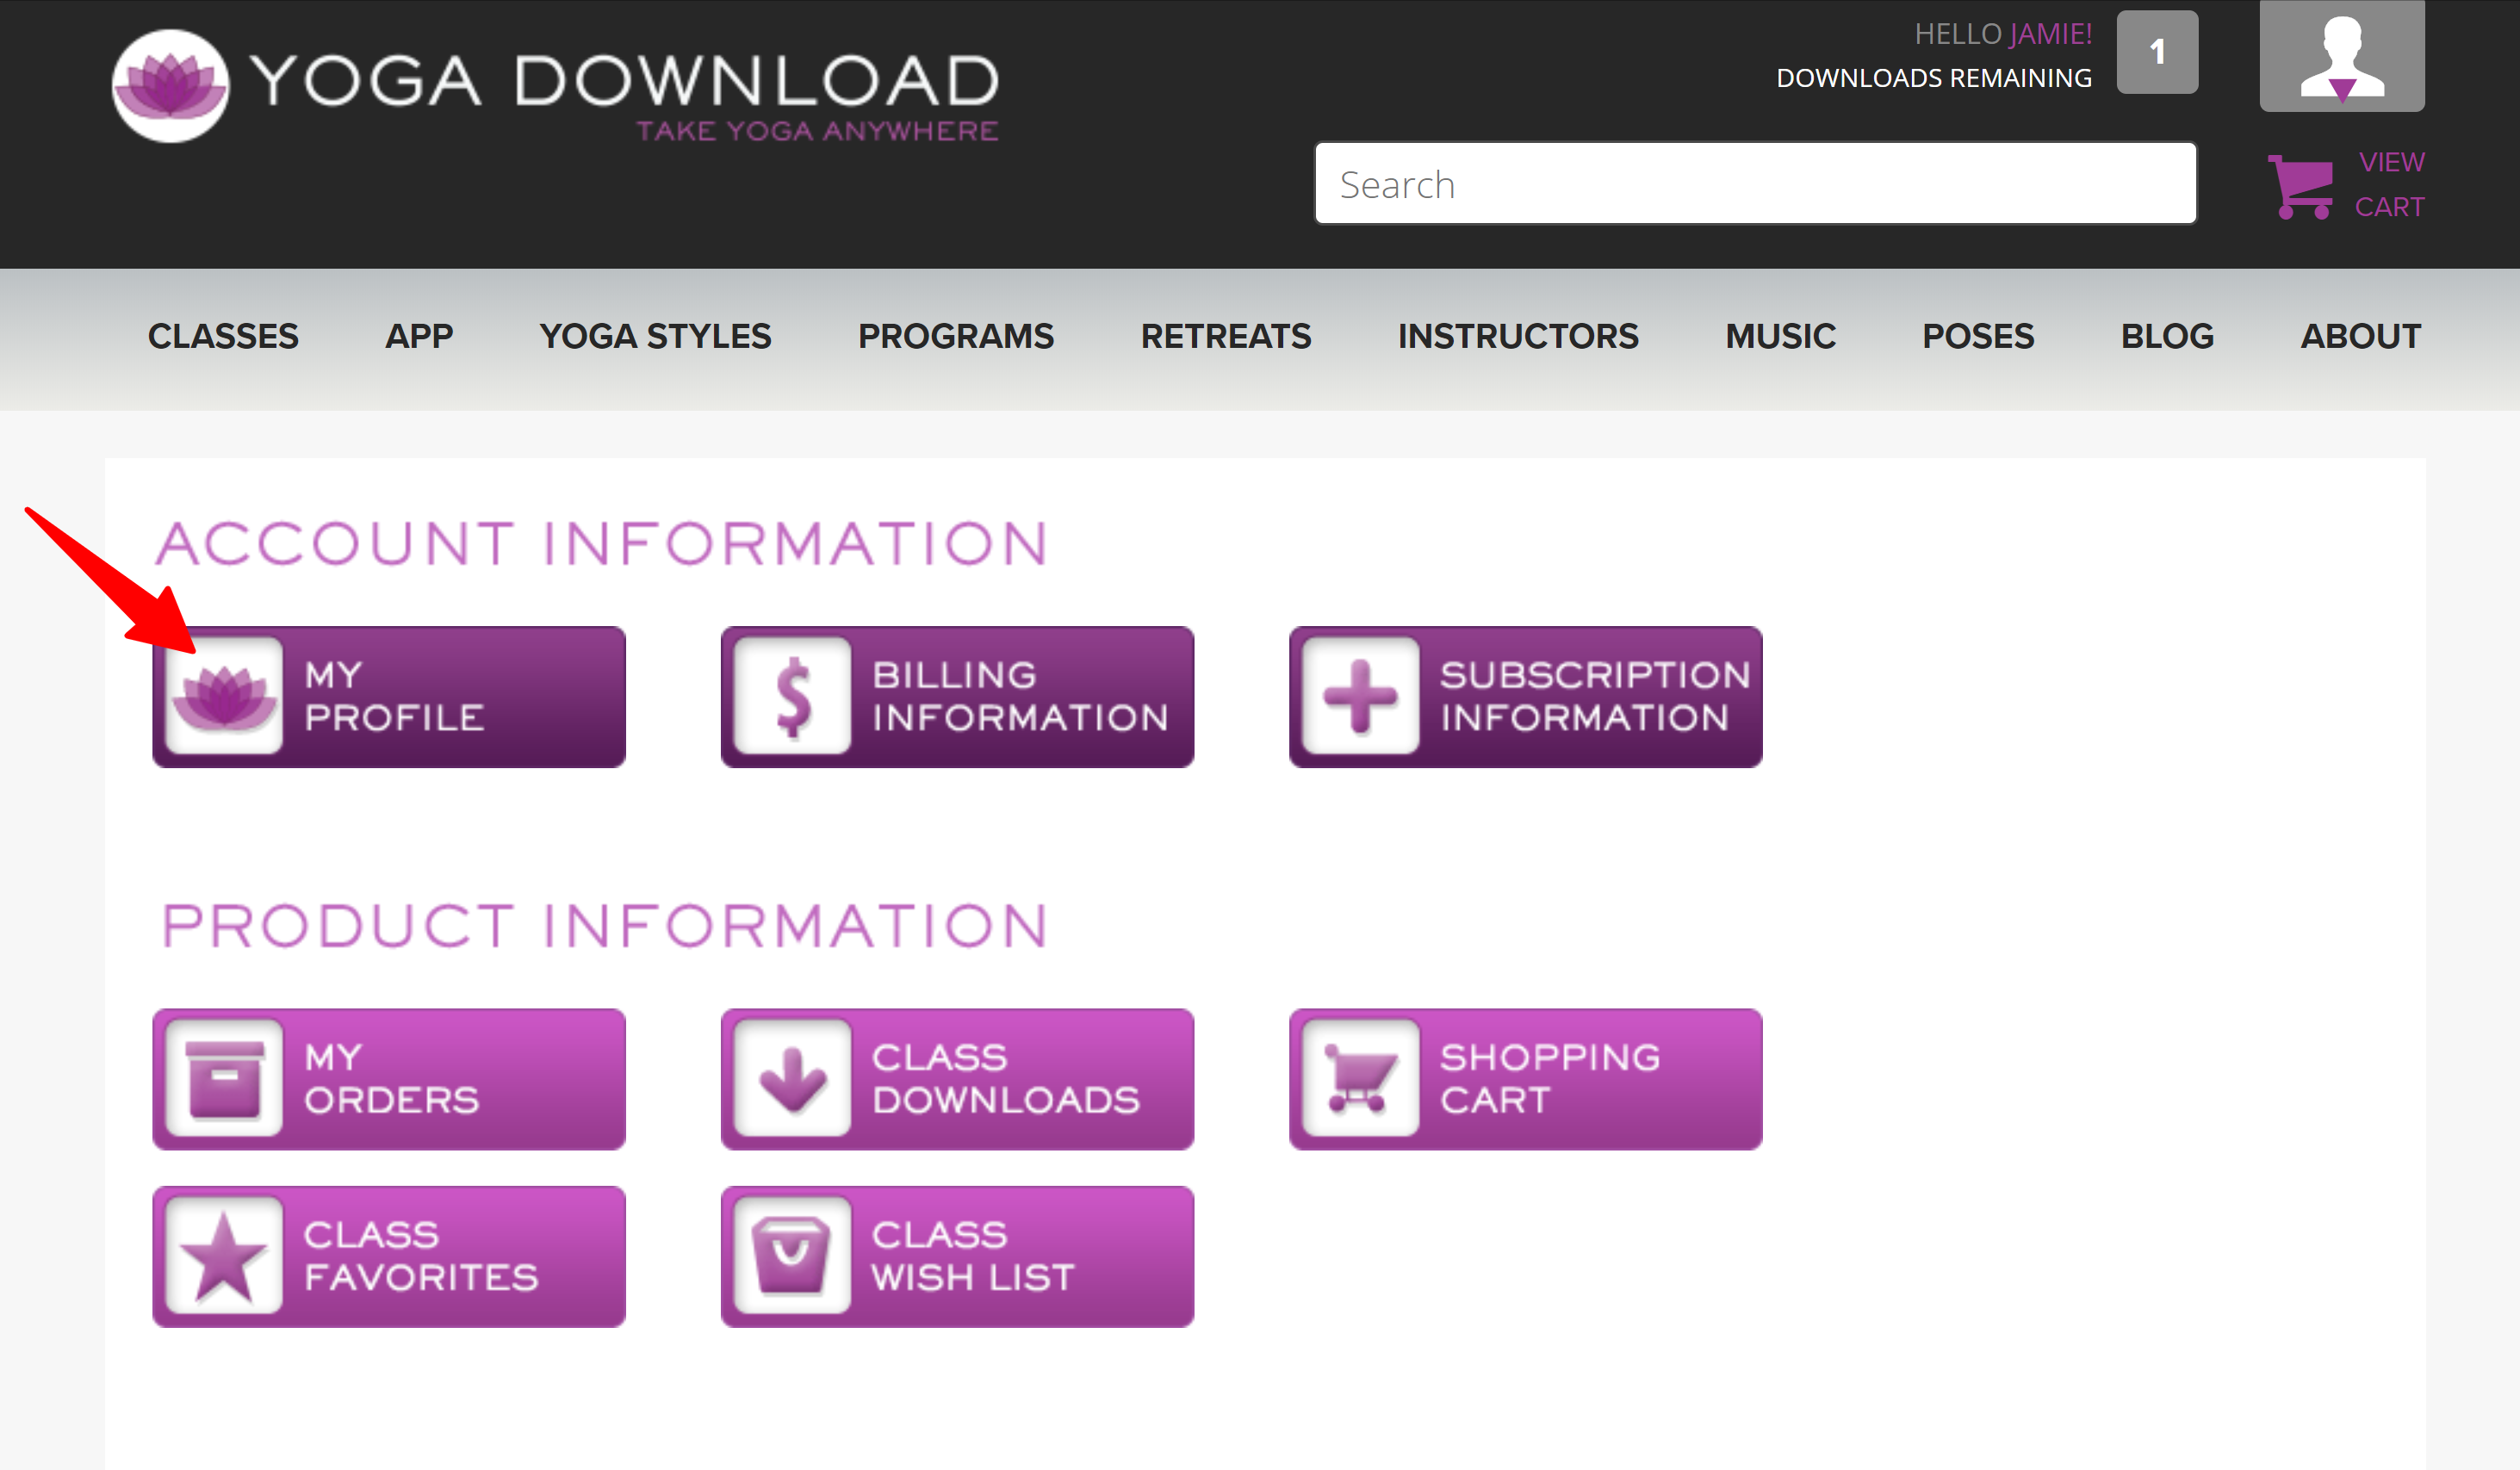This screenshot has height=1470, width=2520.
Task: Click the plus icon for Subscription Information
Action: [1360, 696]
